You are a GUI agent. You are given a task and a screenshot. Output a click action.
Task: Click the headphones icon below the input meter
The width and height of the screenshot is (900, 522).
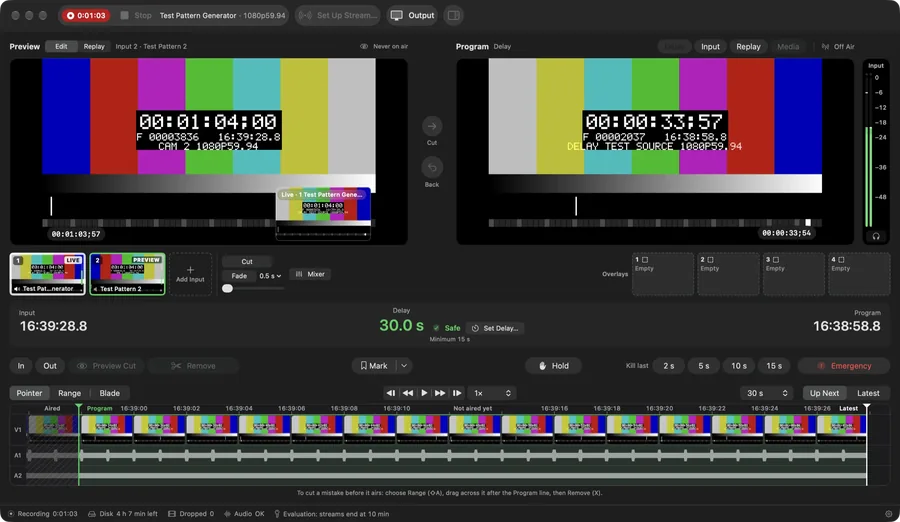click(876, 236)
